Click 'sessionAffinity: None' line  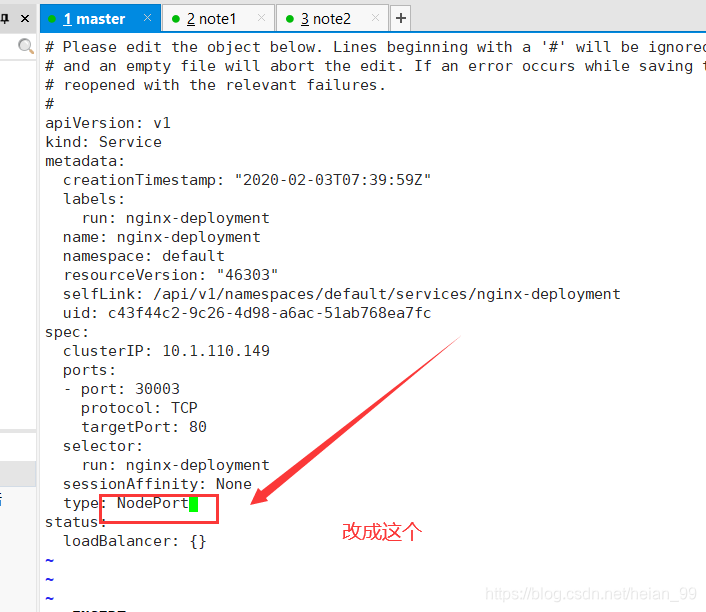157,484
